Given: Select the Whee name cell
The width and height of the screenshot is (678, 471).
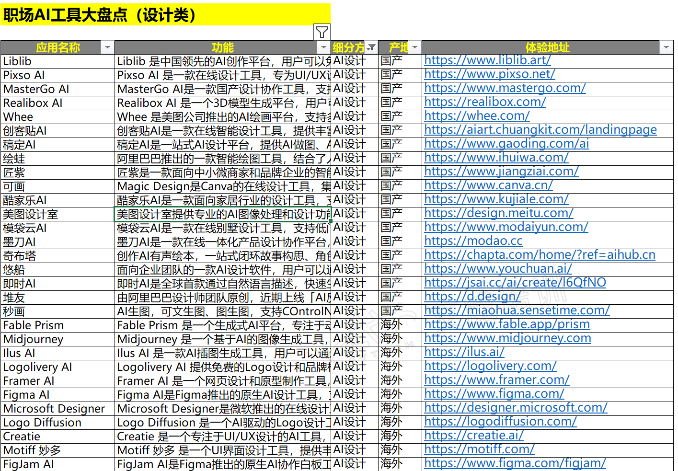Looking at the screenshot, I should pyautogui.click(x=58, y=117).
